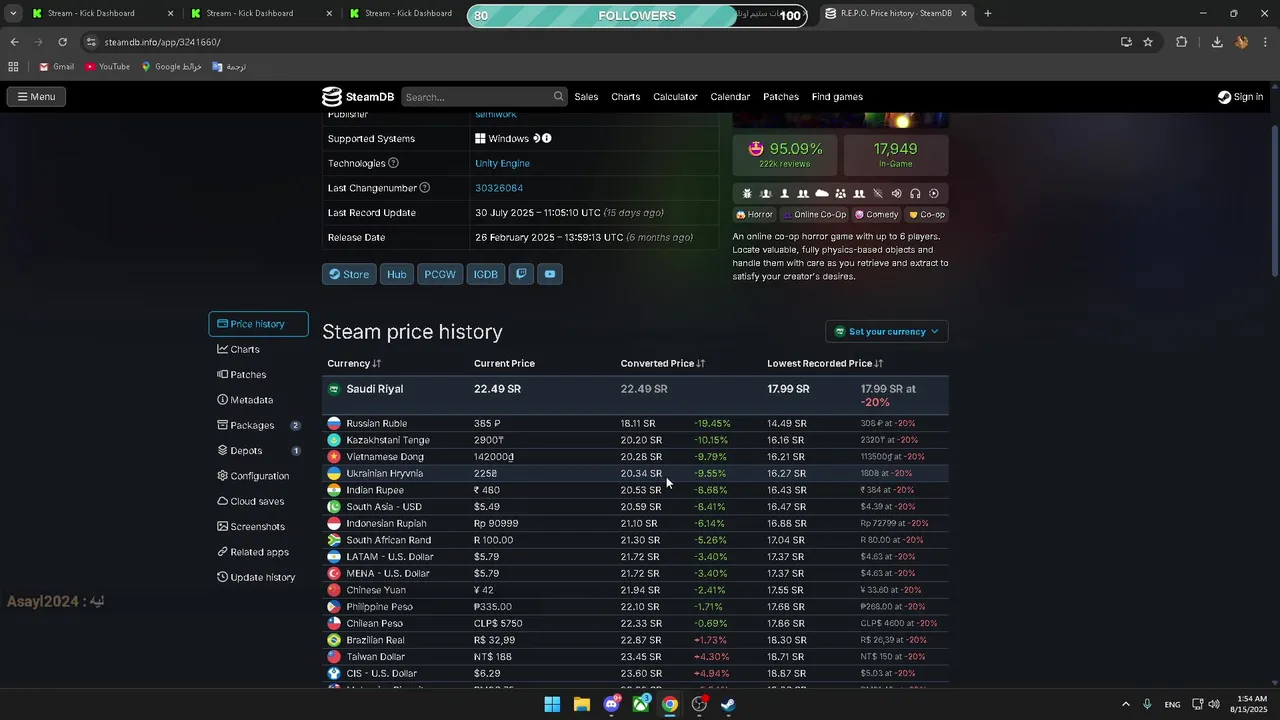Open the Calculator page
This screenshot has height=720, width=1280.
675,97
